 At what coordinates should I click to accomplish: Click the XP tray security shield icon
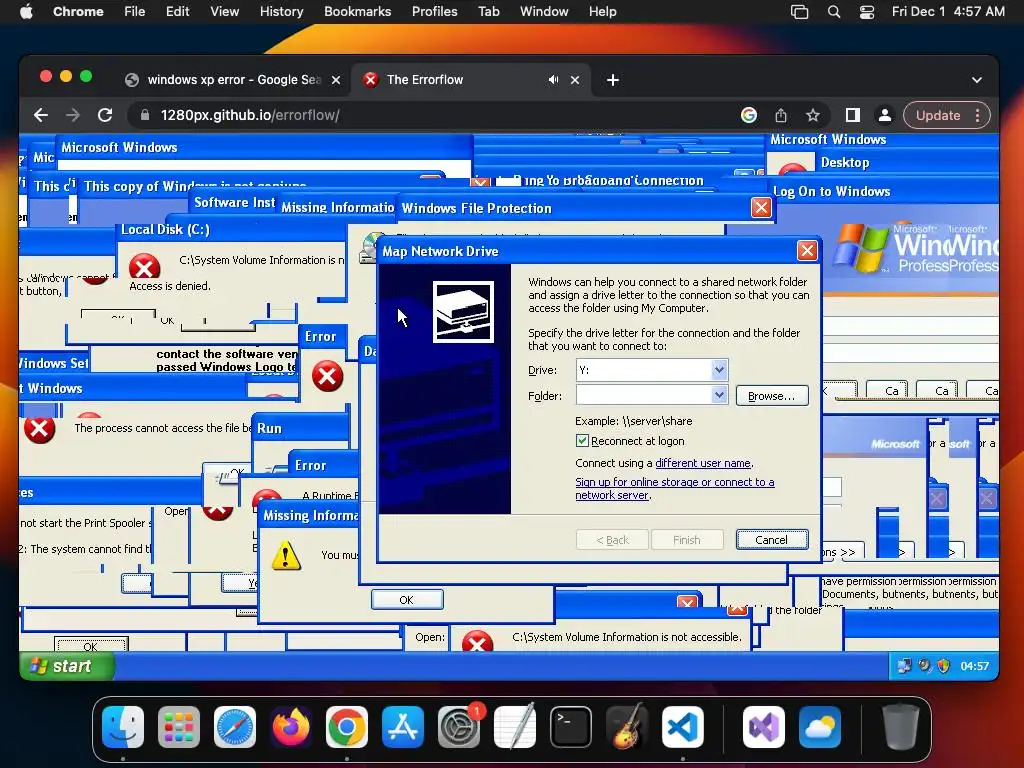[943, 666]
